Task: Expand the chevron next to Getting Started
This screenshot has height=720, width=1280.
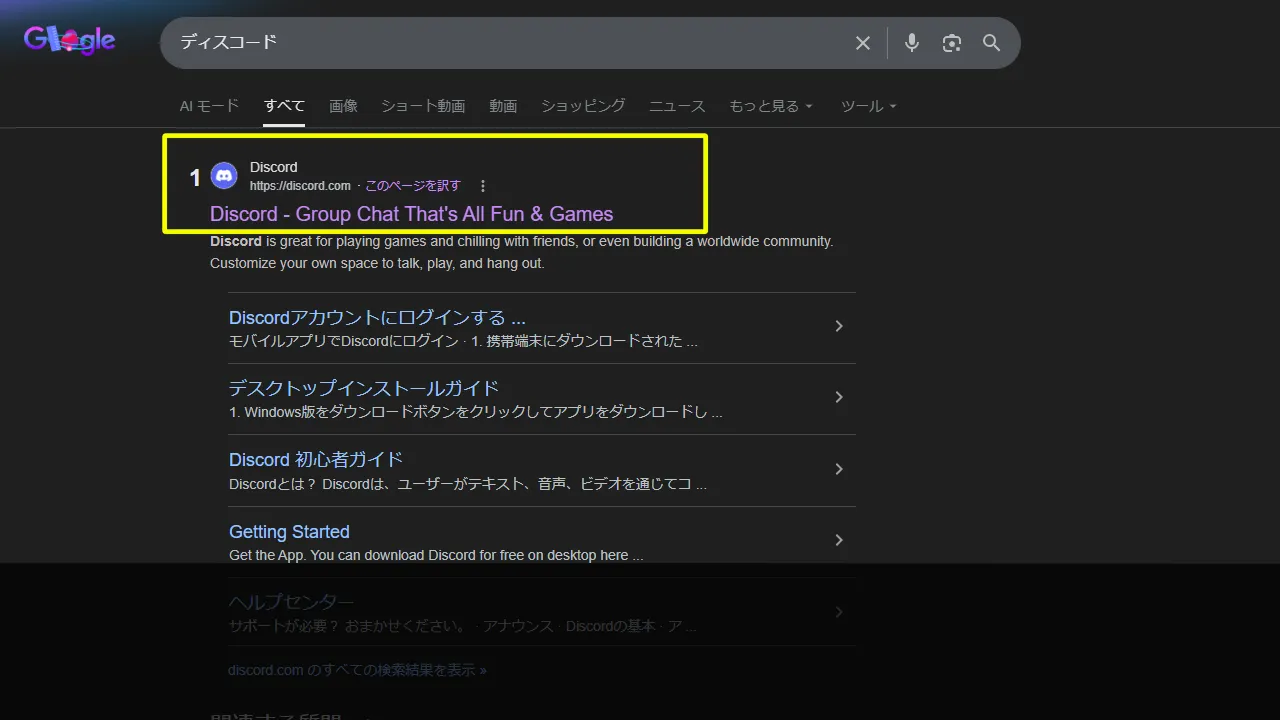Action: click(x=838, y=540)
